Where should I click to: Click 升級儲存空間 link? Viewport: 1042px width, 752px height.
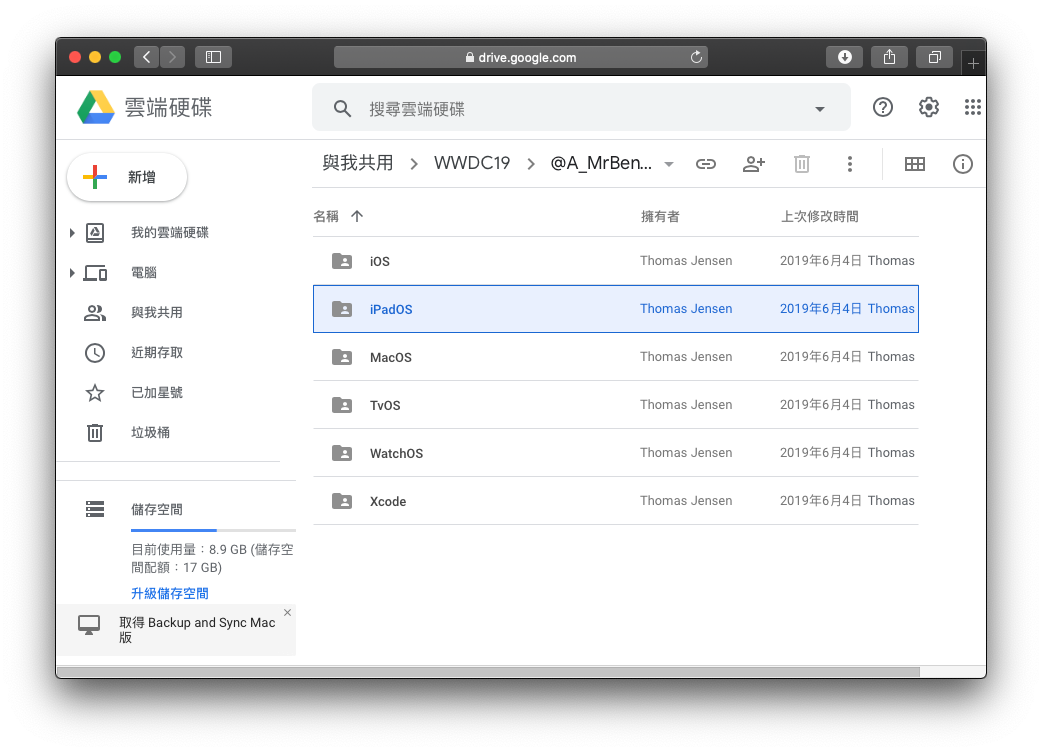[169, 593]
